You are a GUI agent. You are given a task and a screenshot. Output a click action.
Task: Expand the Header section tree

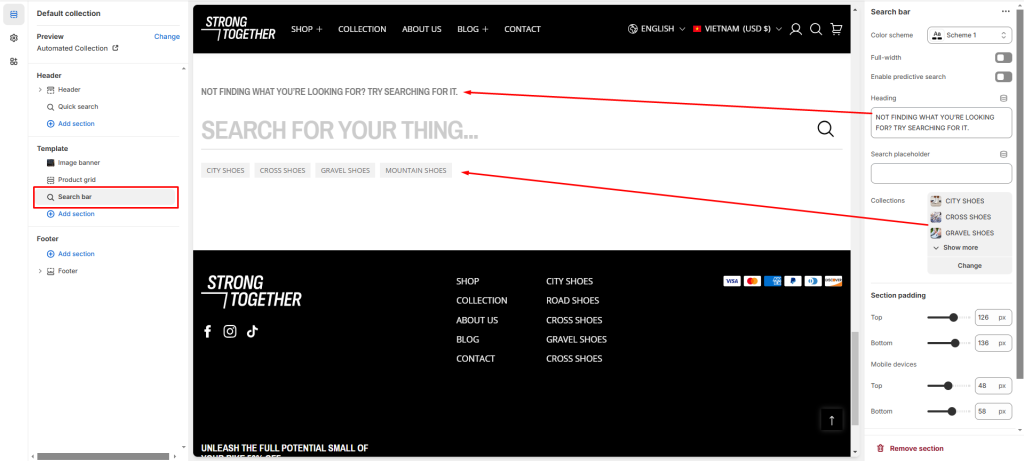pos(40,89)
